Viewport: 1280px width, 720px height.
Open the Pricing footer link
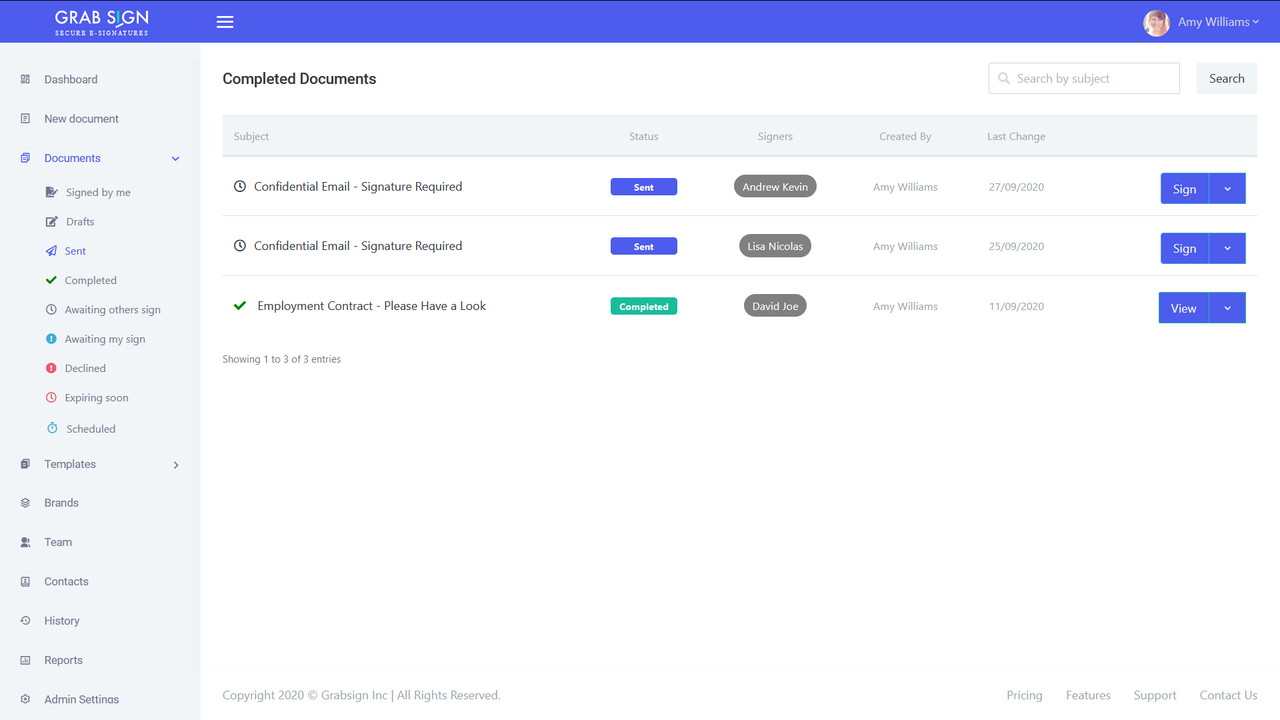[x=1024, y=695]
